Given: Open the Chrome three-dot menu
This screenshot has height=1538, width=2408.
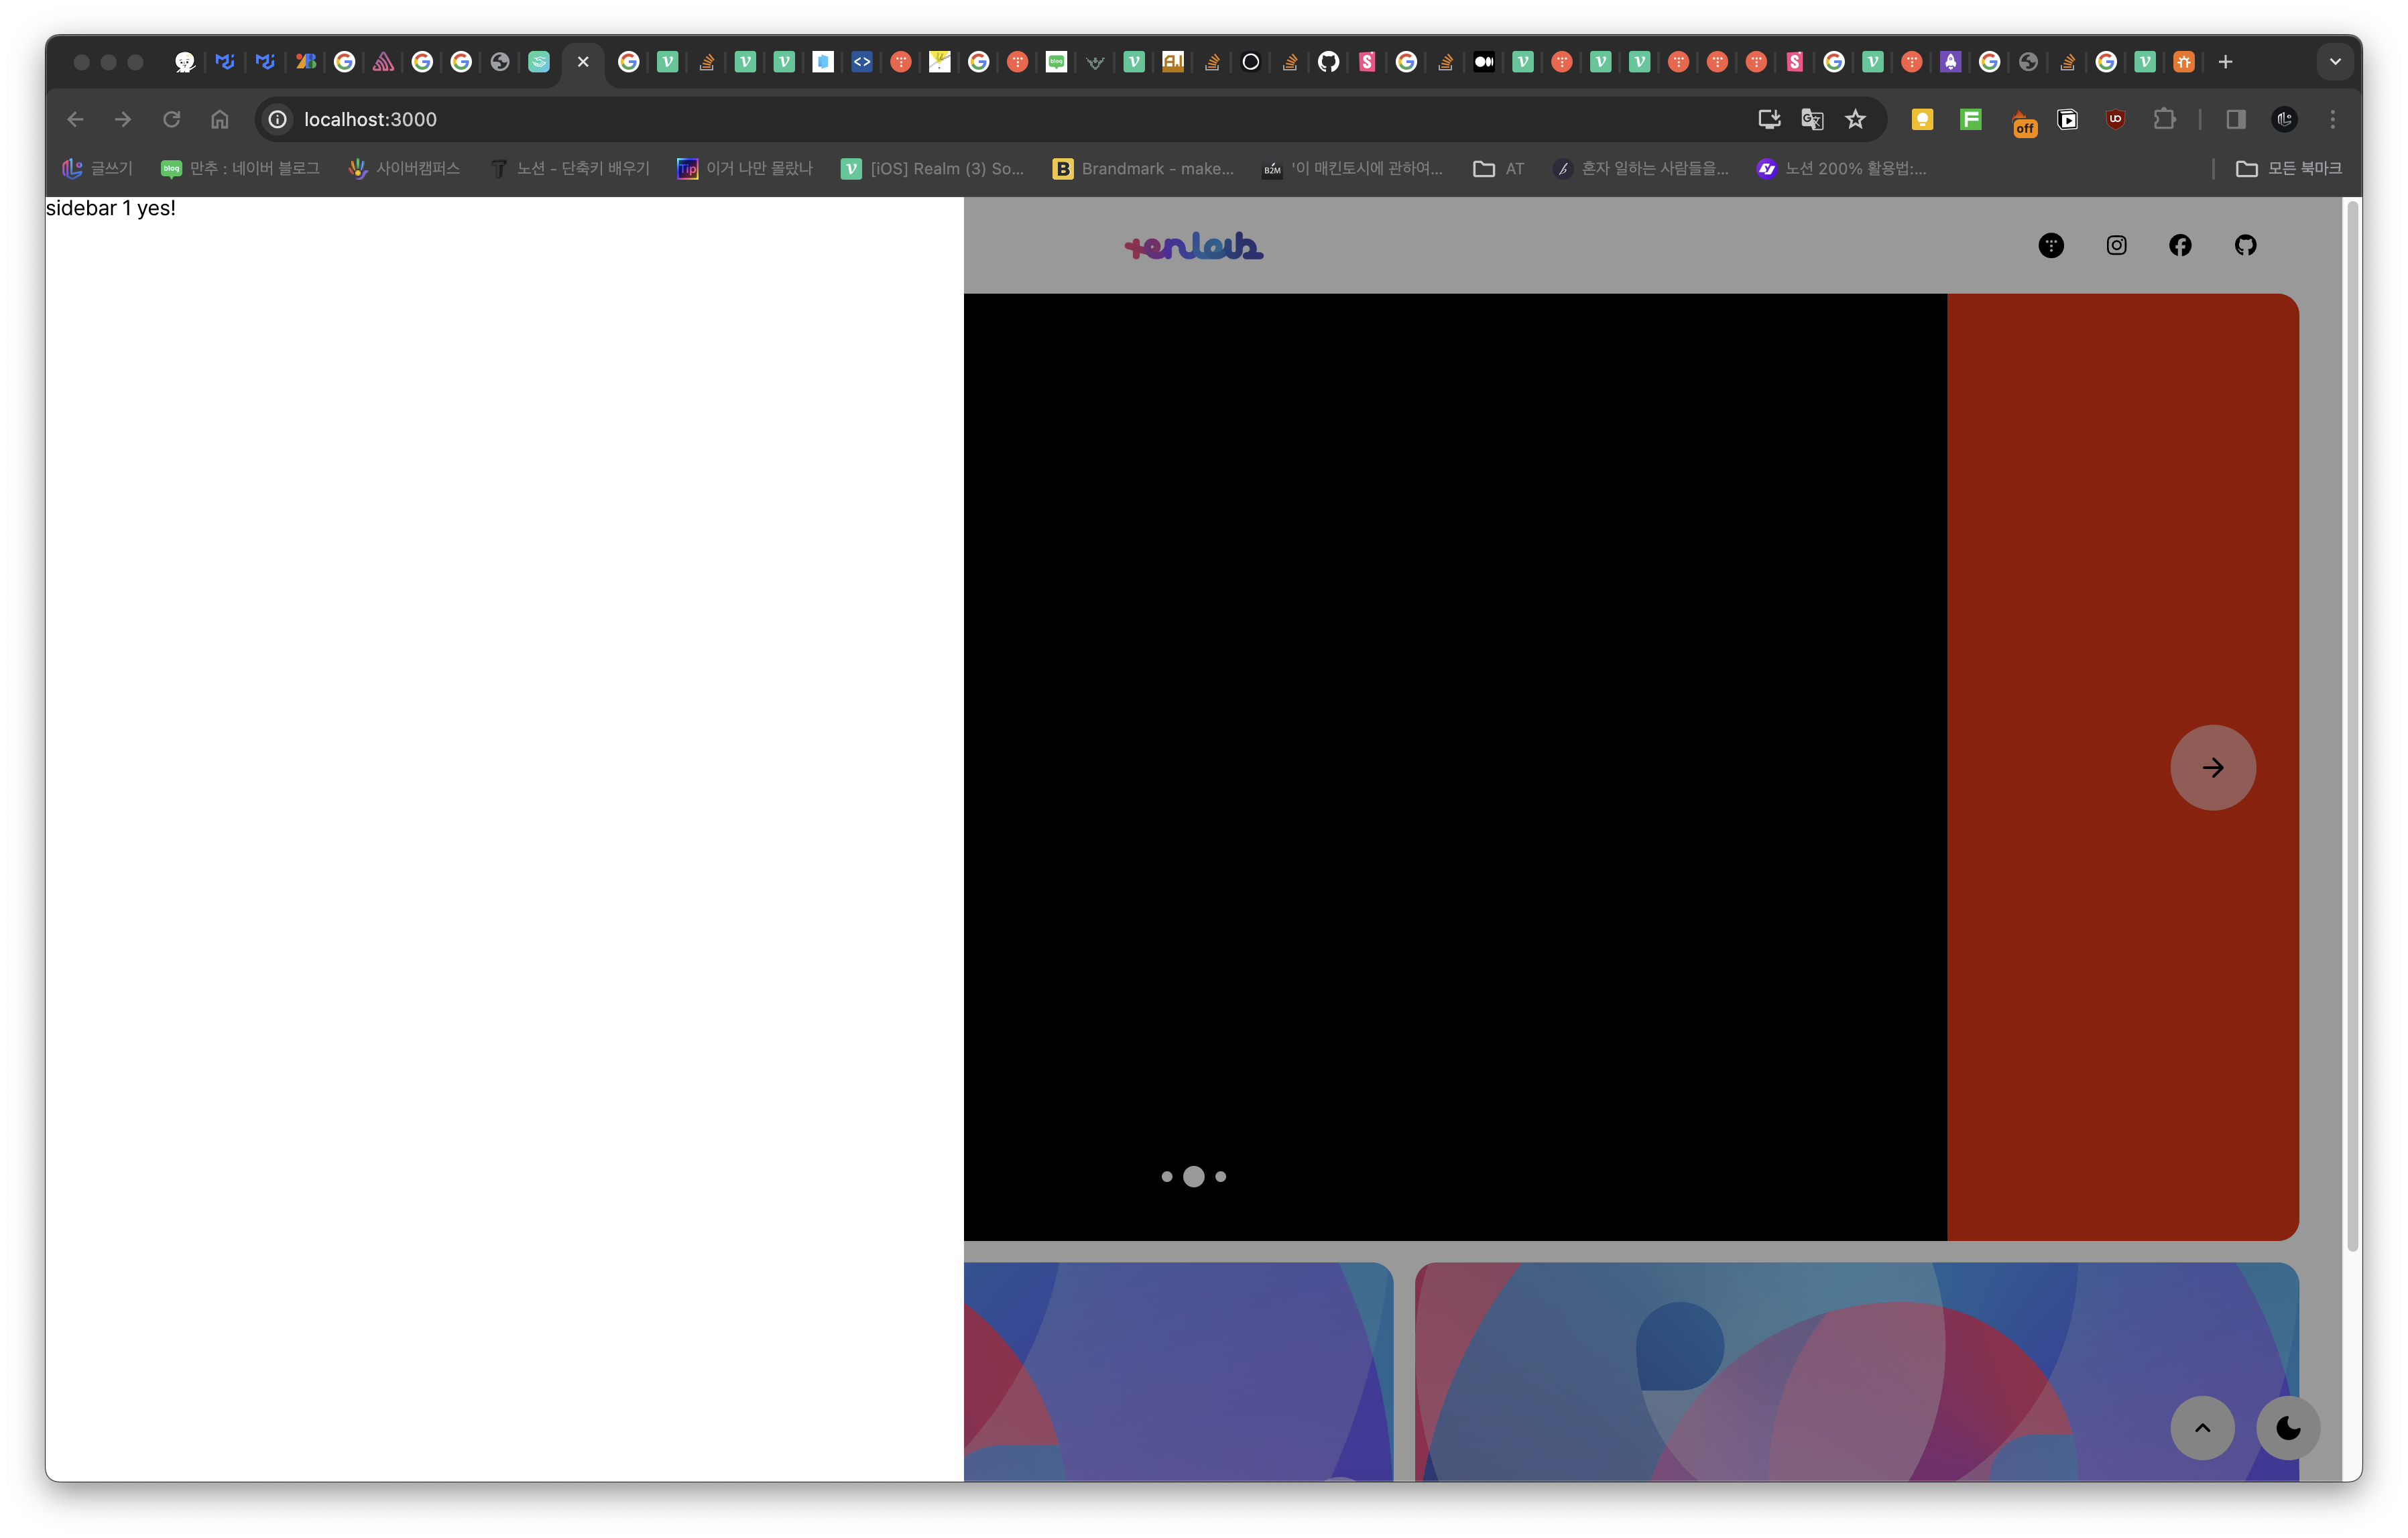Looking at the screenshot, I should (2333, 120).
